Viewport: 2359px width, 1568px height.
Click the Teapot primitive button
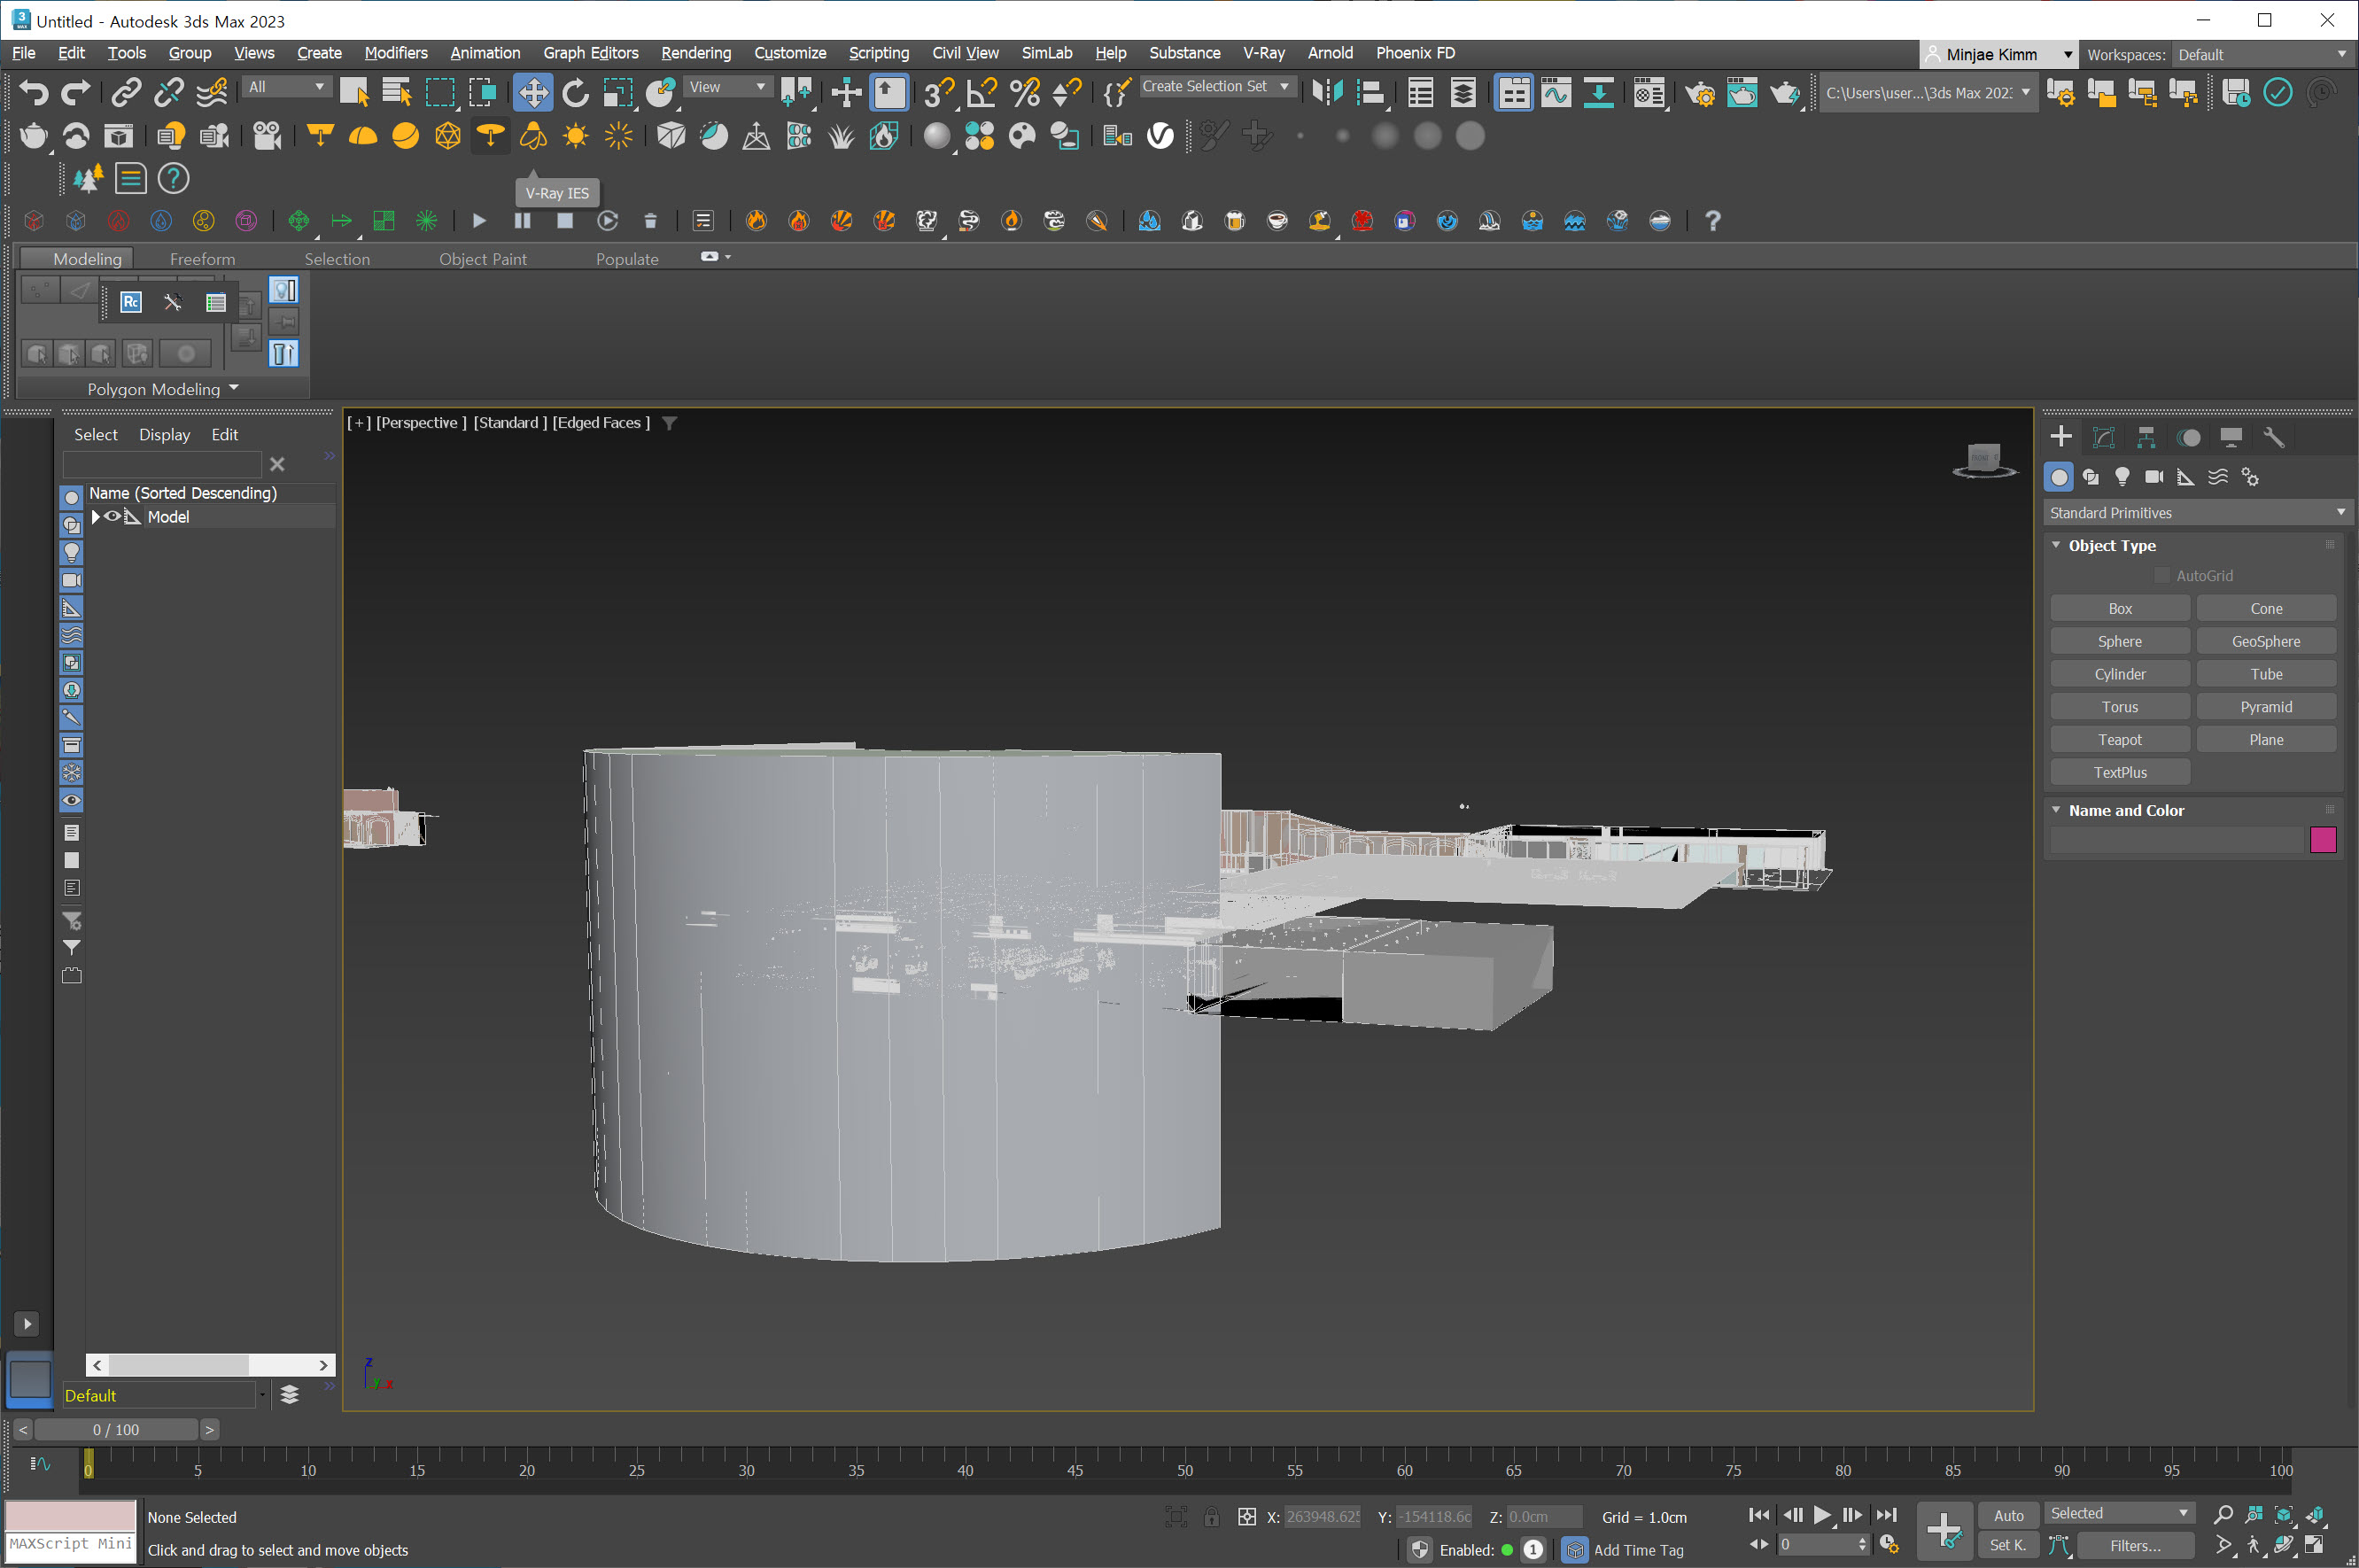pyautogui.click(x=2119, y=740)
